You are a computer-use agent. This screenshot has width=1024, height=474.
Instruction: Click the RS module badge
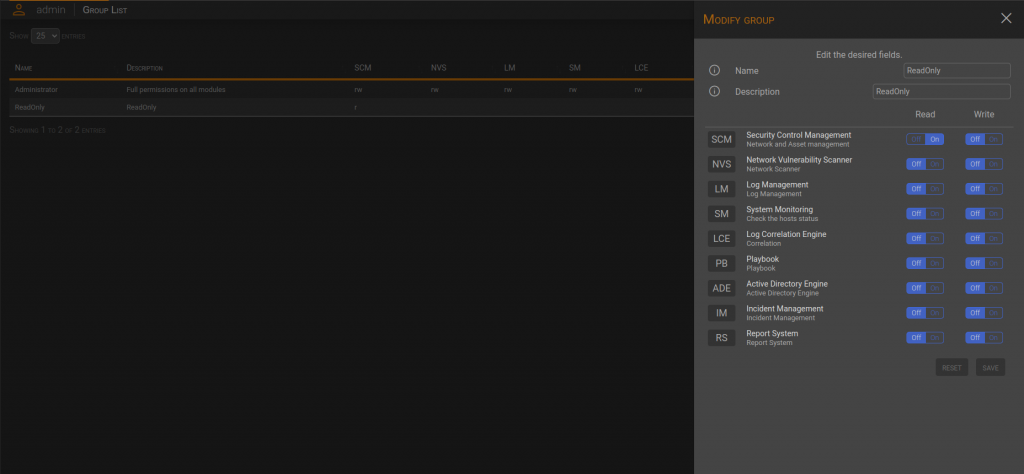coord(722,338)
